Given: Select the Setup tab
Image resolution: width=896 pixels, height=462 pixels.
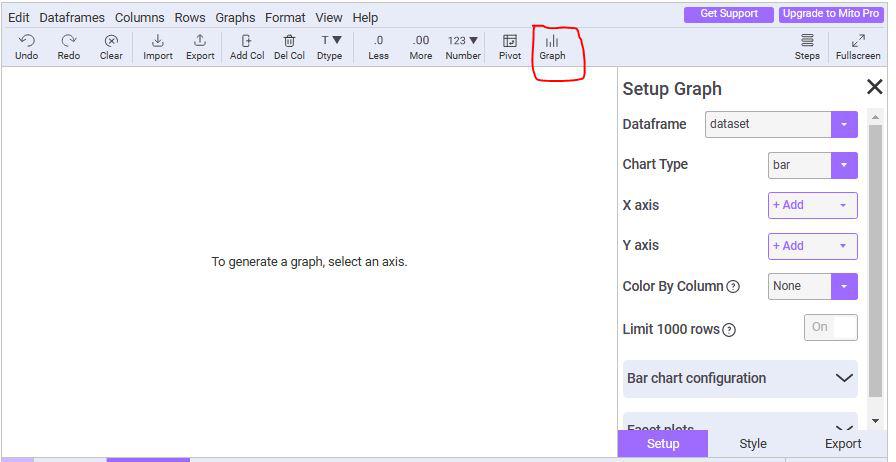Looking at the screenshot, I should (663, 444).
